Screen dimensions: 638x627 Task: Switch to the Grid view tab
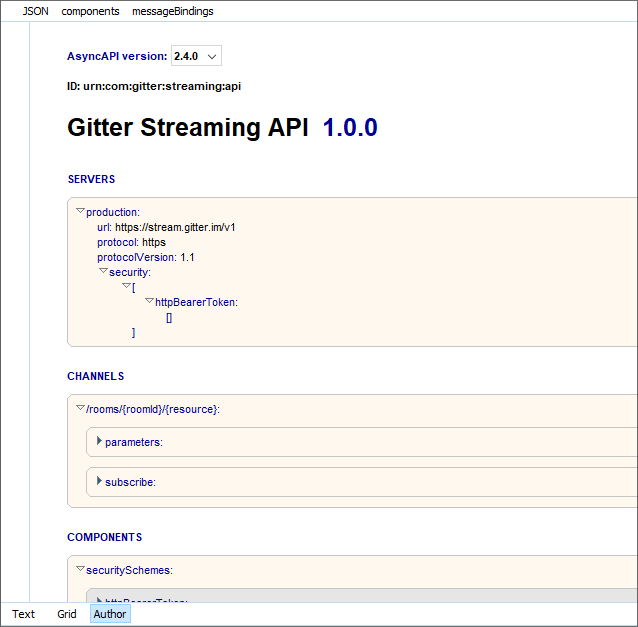(x=67, y=614)
